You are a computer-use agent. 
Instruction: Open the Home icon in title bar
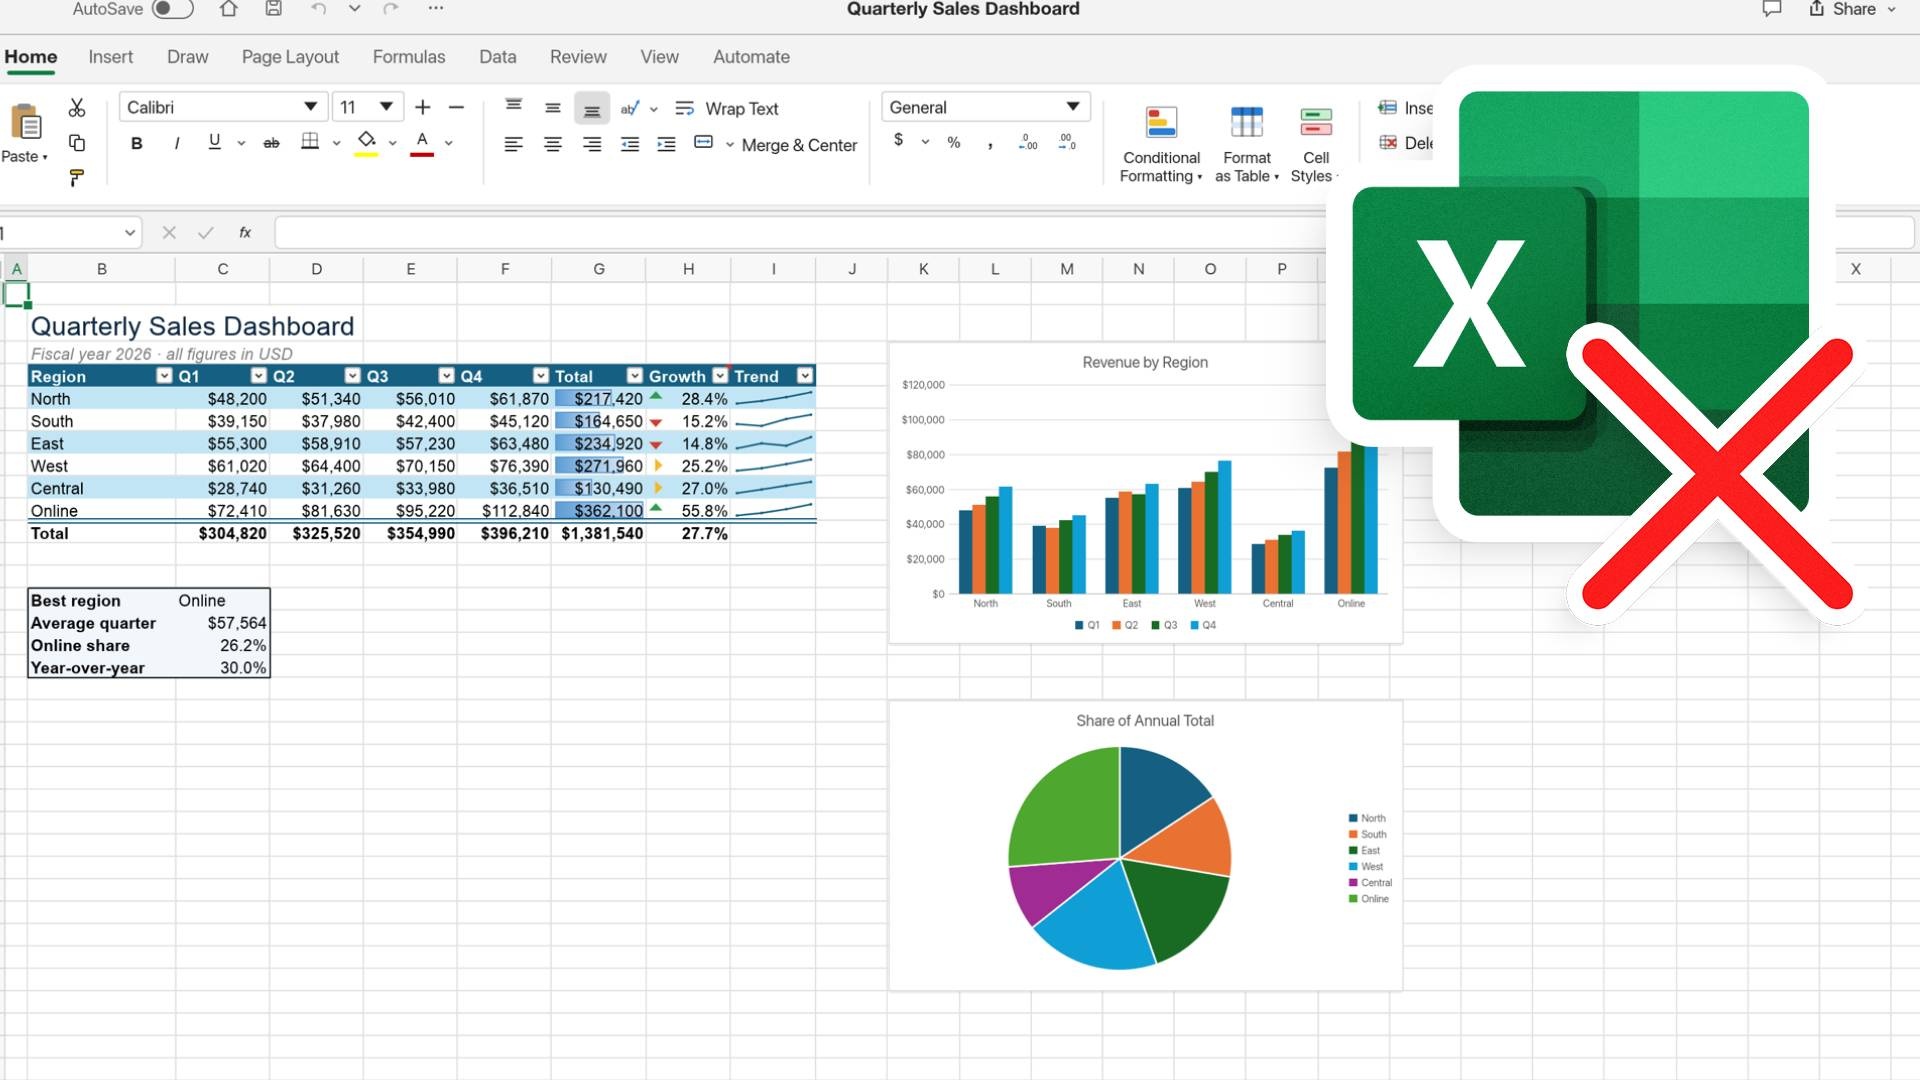click(x=229, y=9)
